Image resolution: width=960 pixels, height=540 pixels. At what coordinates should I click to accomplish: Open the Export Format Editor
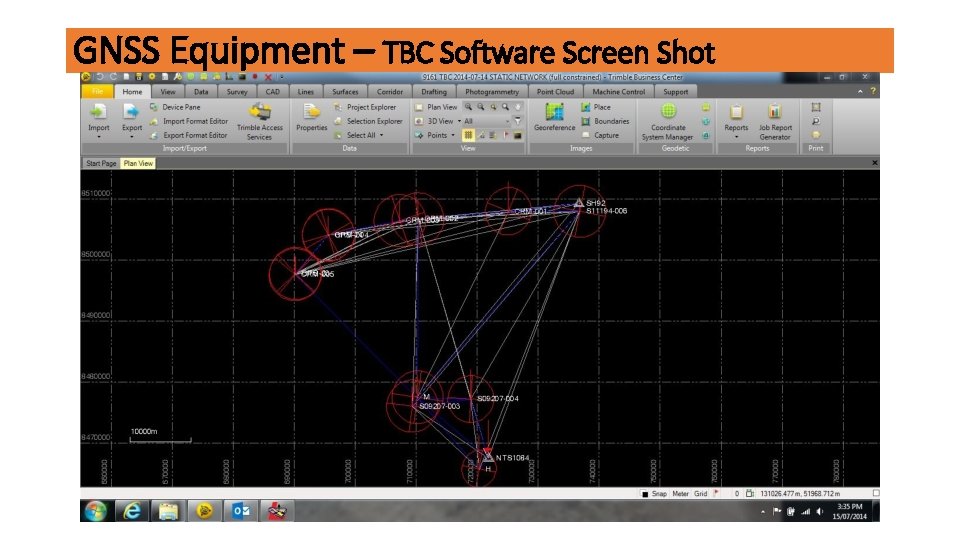pos(189,135)
